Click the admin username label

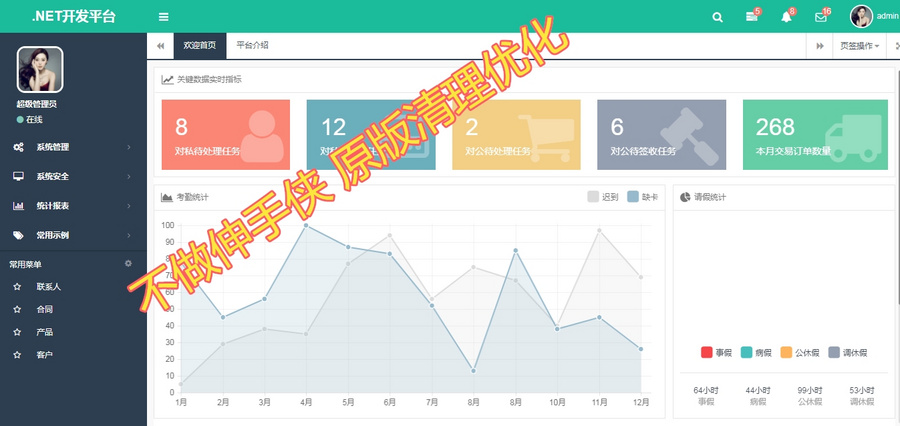[x=887, y=17]
